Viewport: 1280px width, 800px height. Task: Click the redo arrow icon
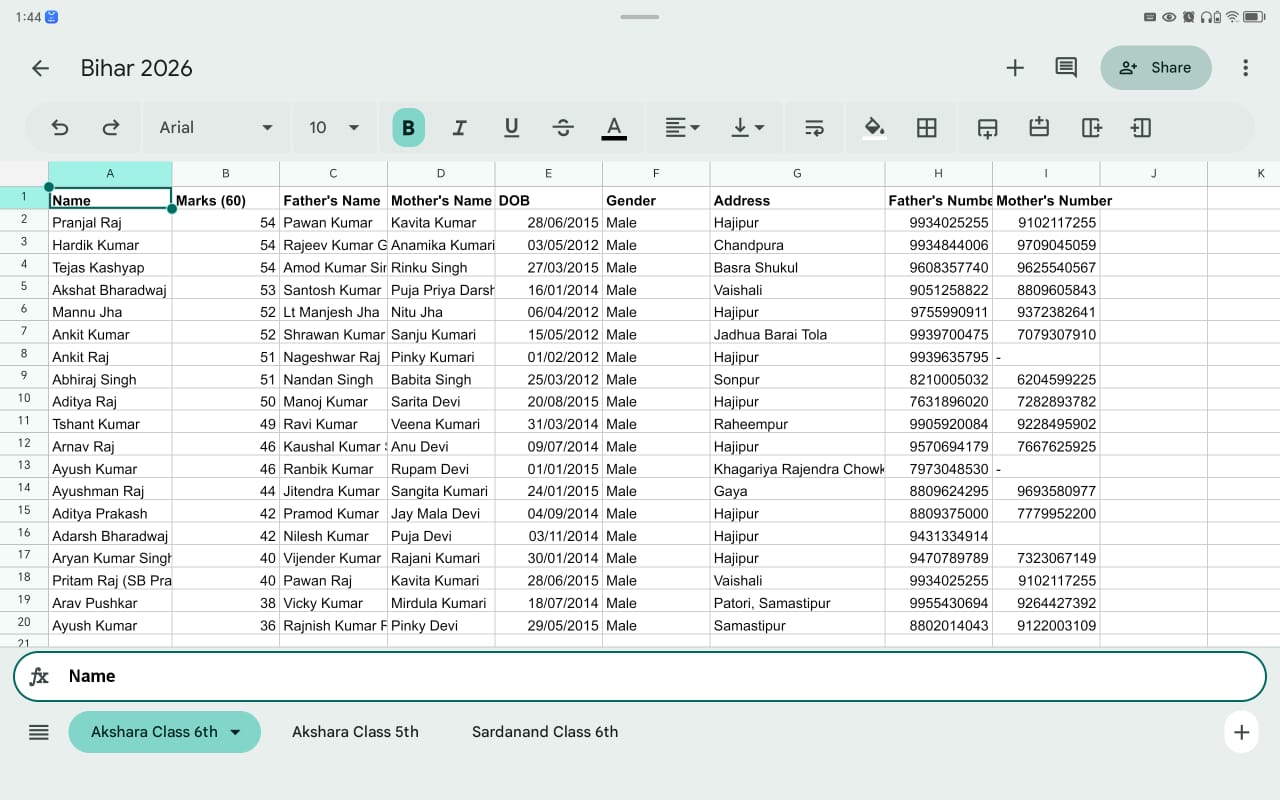111,127
